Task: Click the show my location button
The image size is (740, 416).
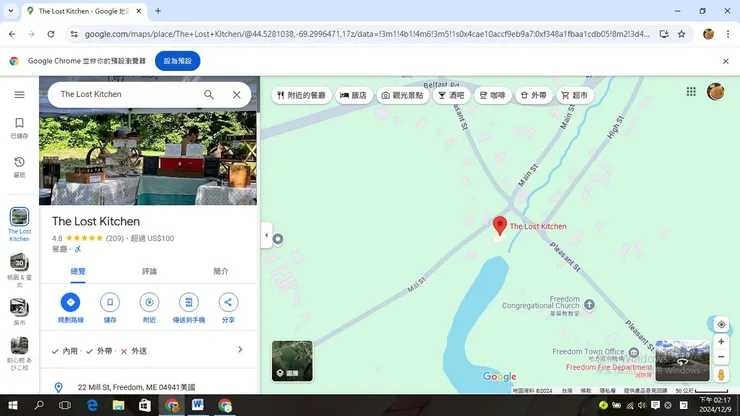Action: click(x=721, y=324)
